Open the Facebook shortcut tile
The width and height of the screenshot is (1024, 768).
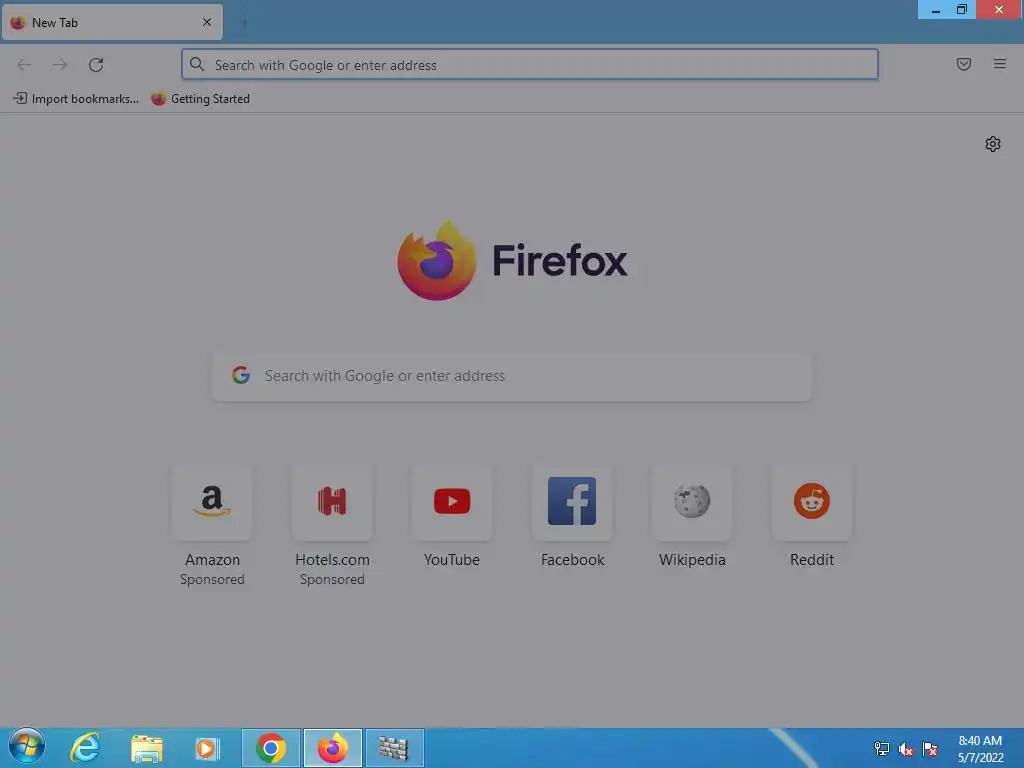(x=572, y=502)
